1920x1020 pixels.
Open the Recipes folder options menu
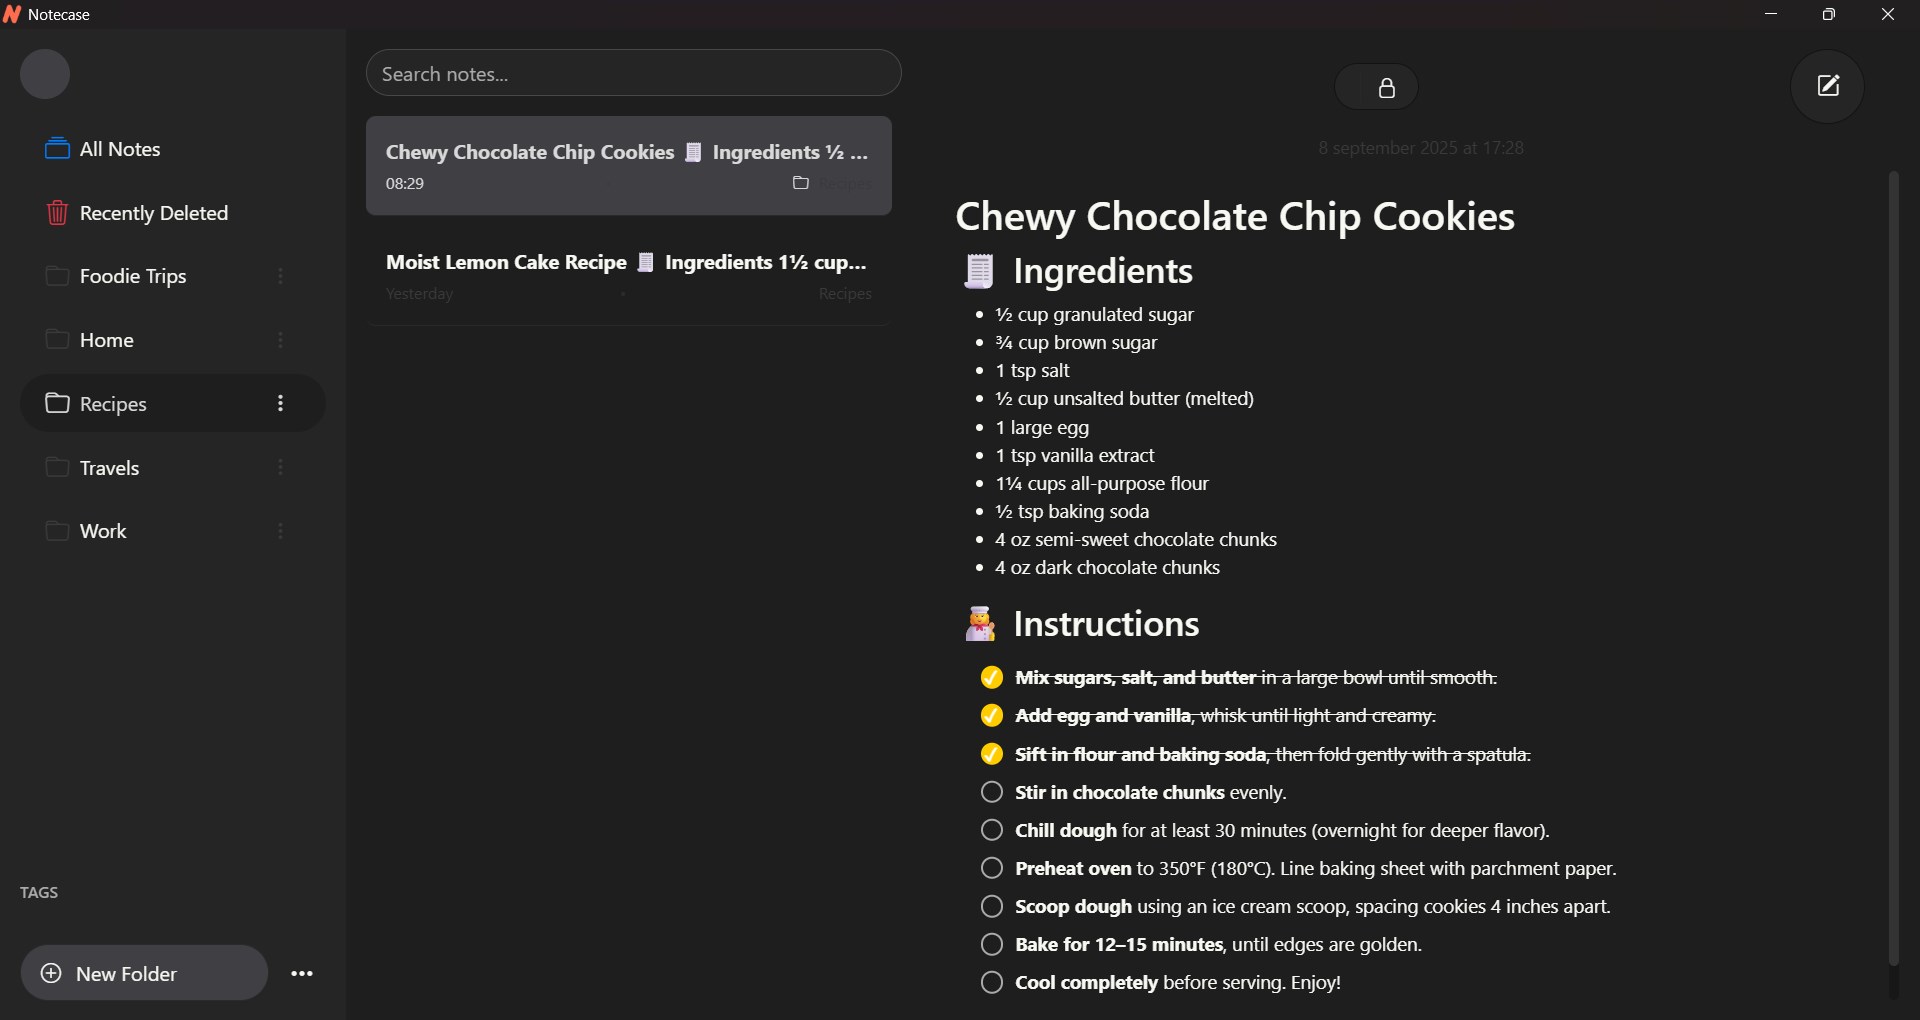pos(281,403)
